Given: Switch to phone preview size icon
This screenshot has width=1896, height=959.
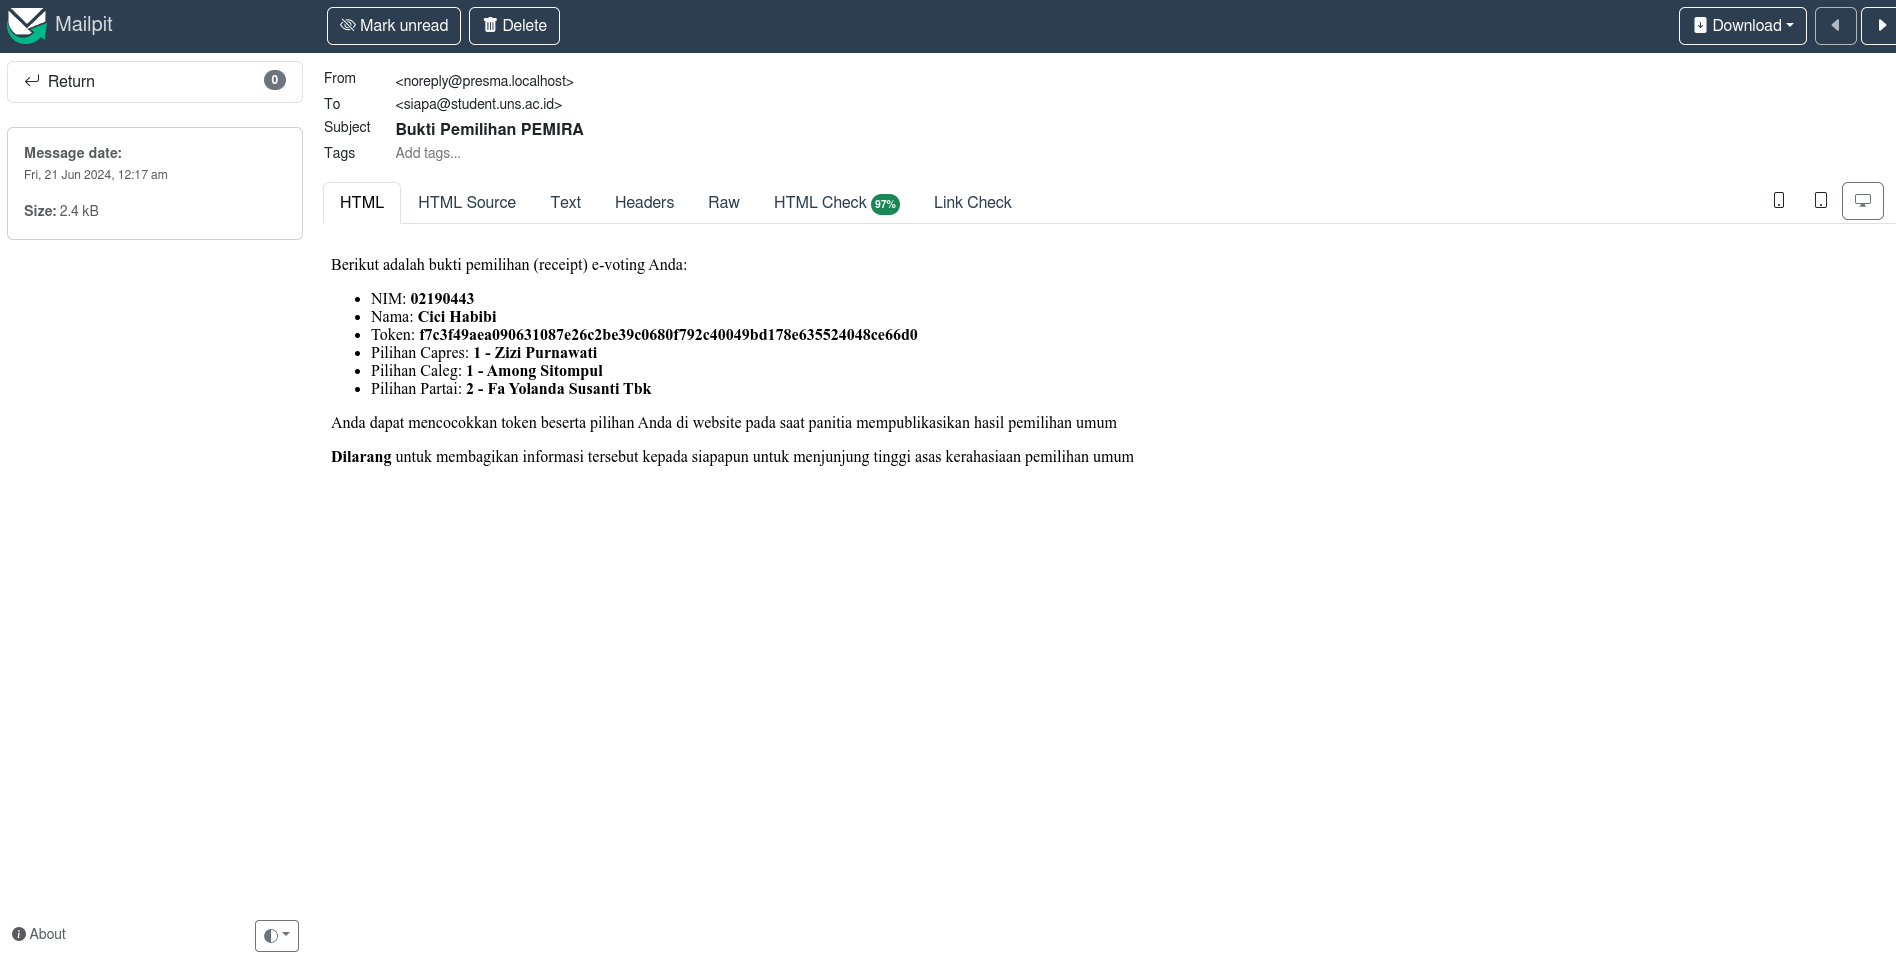Looking at the screenshot, I should tap(1778, 201).
